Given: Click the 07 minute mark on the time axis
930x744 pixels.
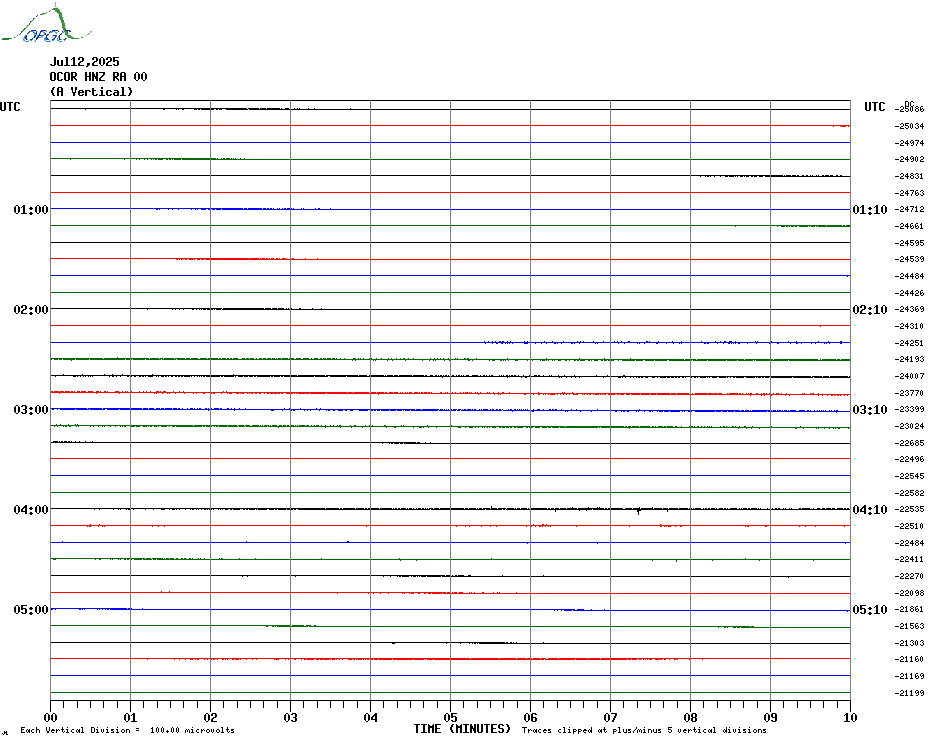Looking at the screenshot, I should point(610,717).
